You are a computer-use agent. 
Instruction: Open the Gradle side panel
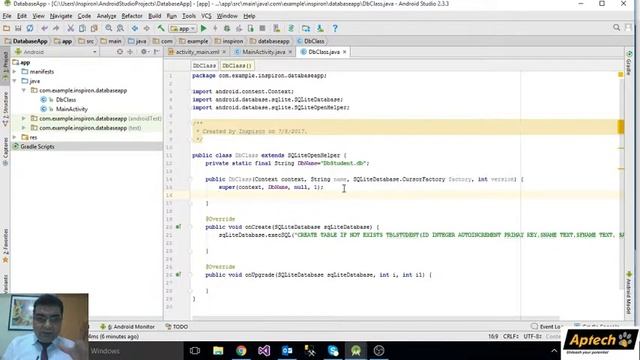(629, 64)
